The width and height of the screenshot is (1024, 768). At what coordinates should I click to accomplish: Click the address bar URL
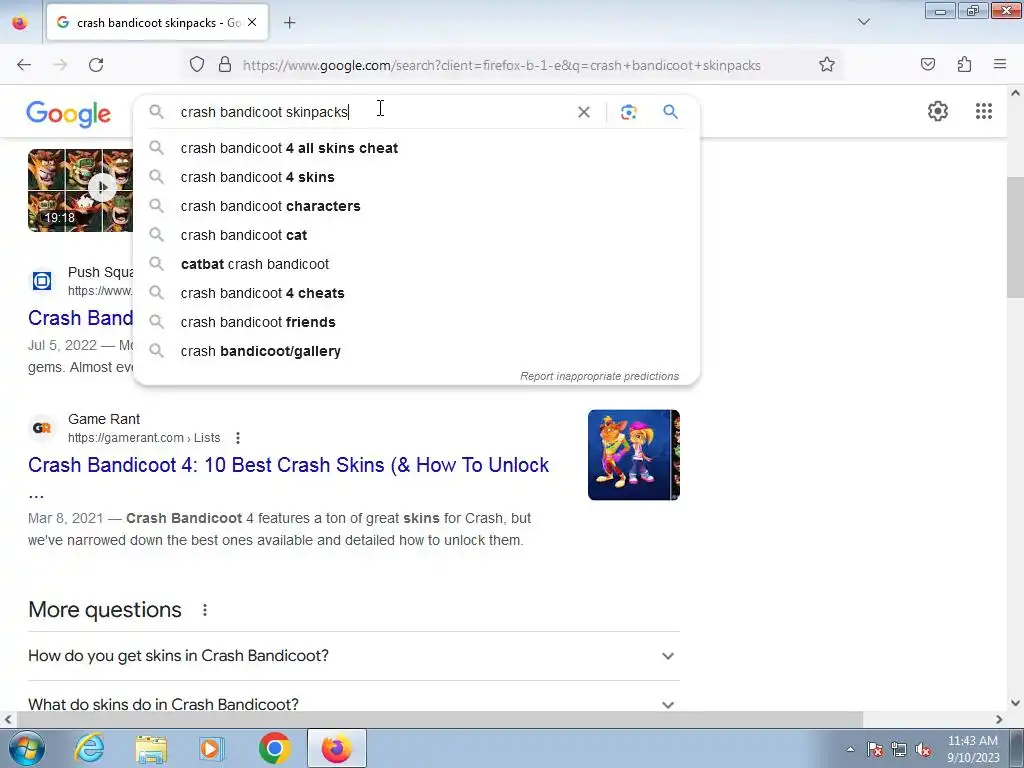[x=502, y=65]
